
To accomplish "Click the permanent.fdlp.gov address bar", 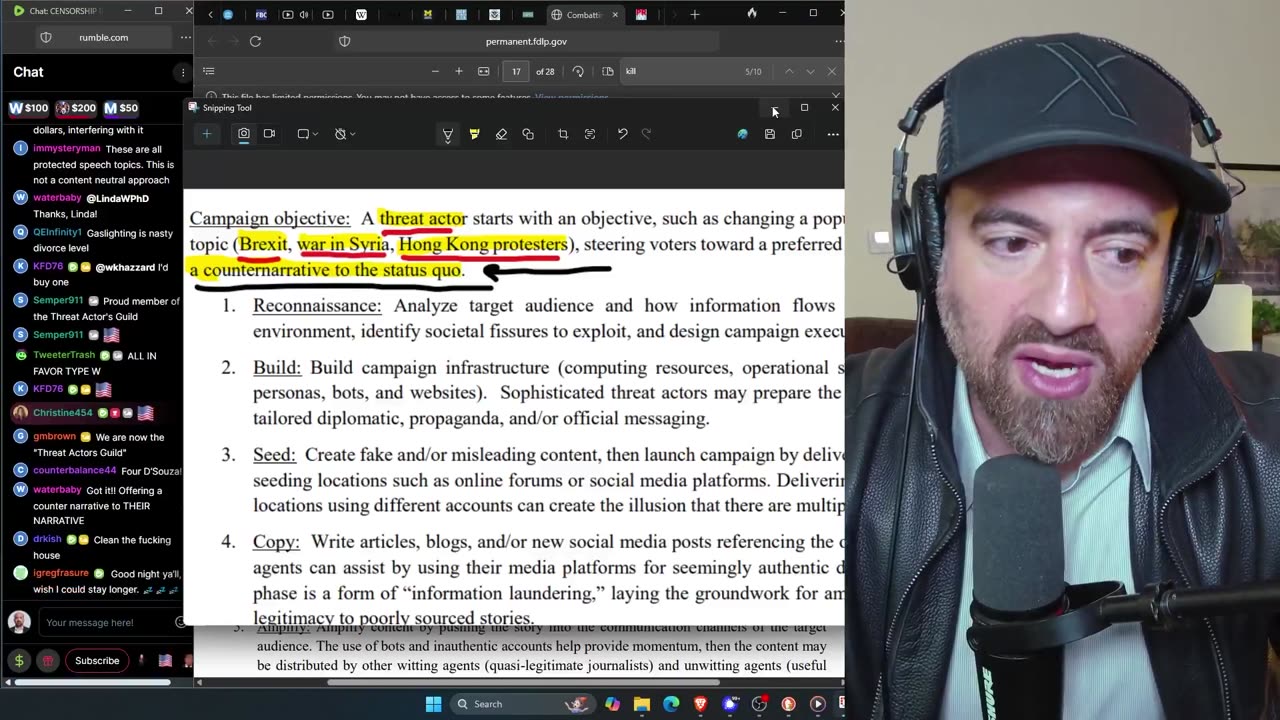I will tap(526, 41).
